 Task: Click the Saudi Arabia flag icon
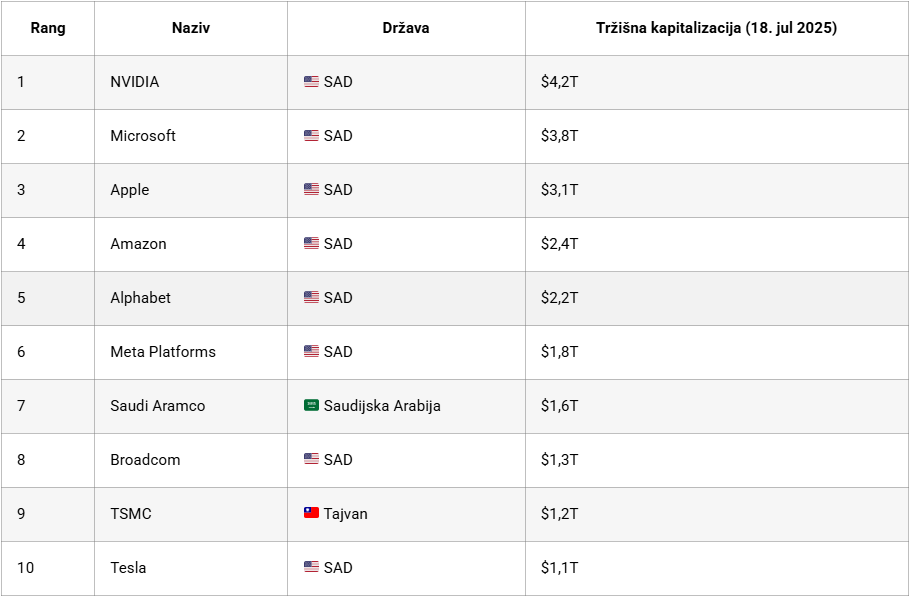pyautogui.click(x=311, y=406)
